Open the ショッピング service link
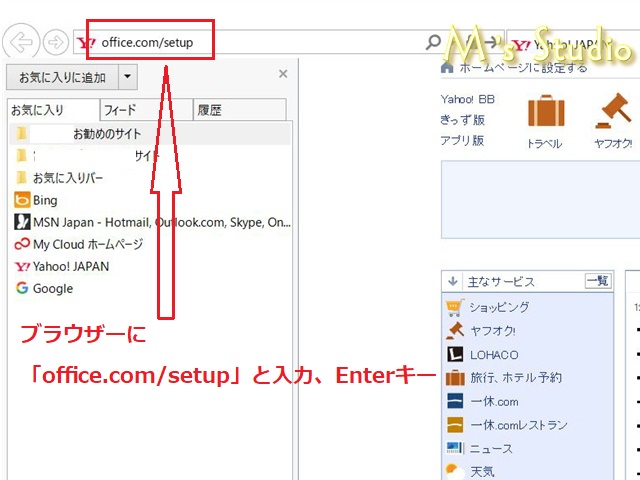Viewport: 640px width, 480px height. tap(499, 307)
